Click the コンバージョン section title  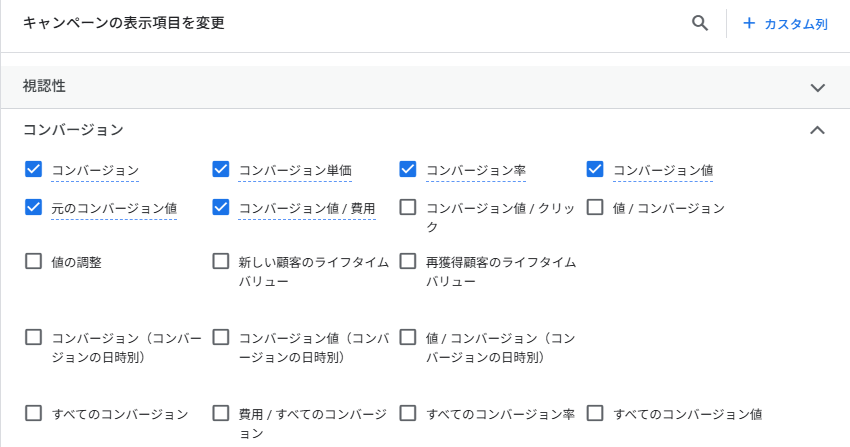pyautogui.click(x=73, y=130)
